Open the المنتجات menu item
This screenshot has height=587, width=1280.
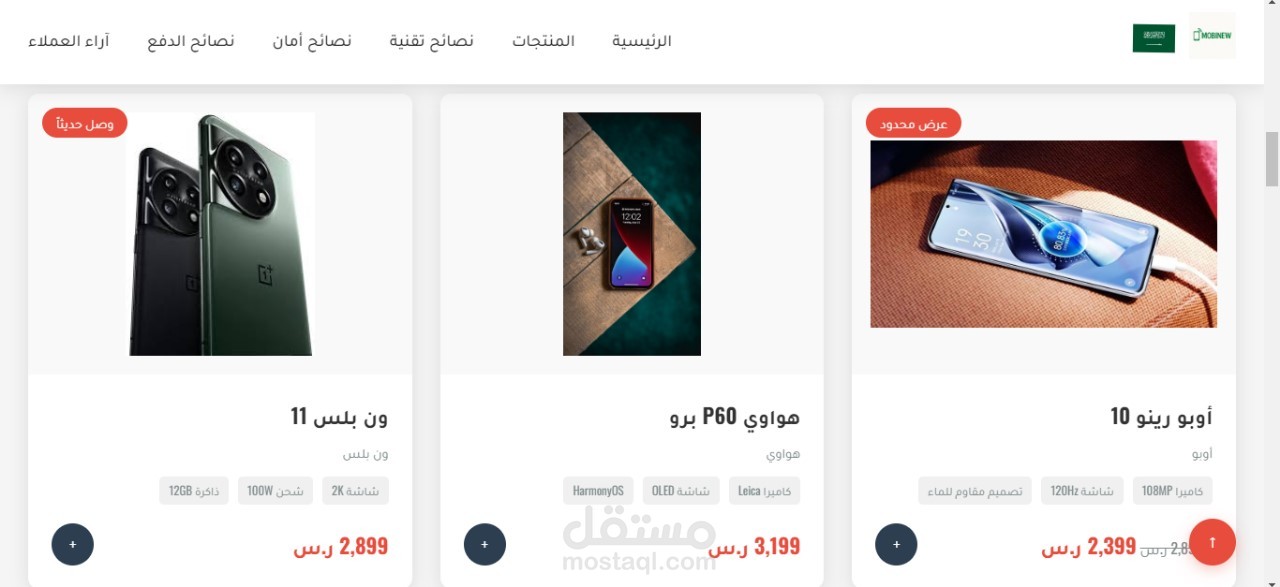[x=544, y=41]
